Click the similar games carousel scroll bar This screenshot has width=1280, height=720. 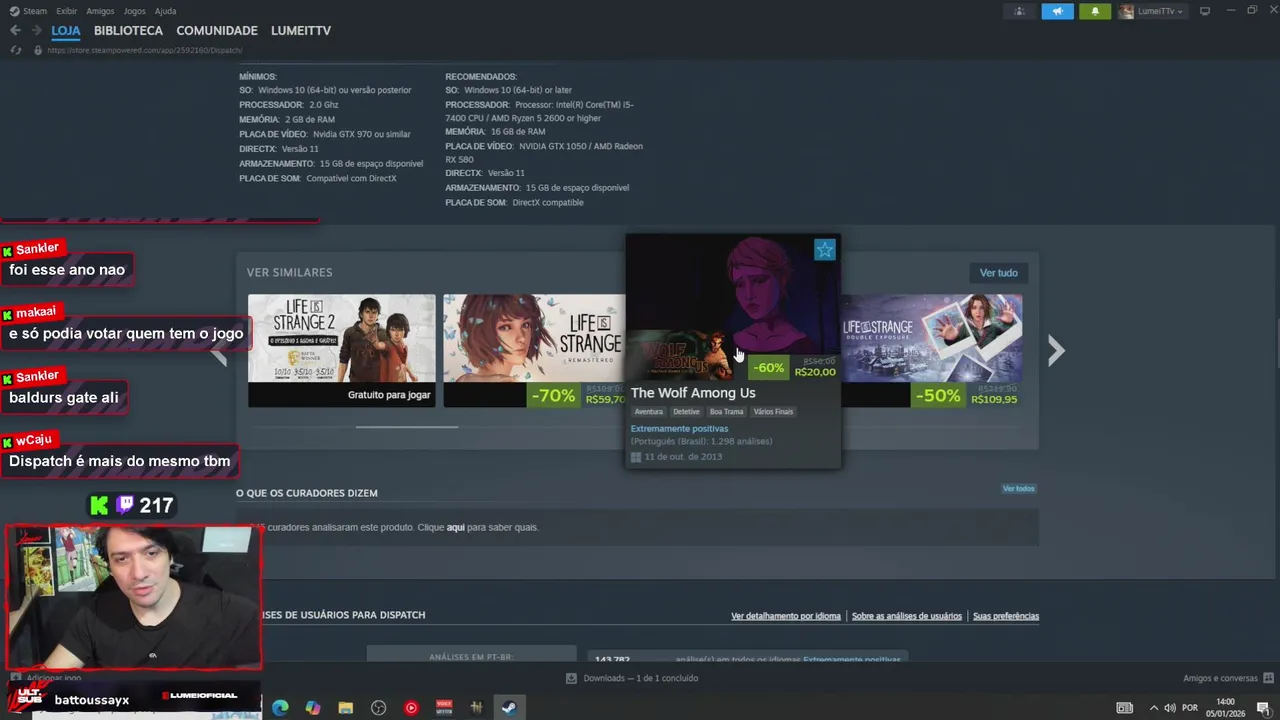coord(407,427)
